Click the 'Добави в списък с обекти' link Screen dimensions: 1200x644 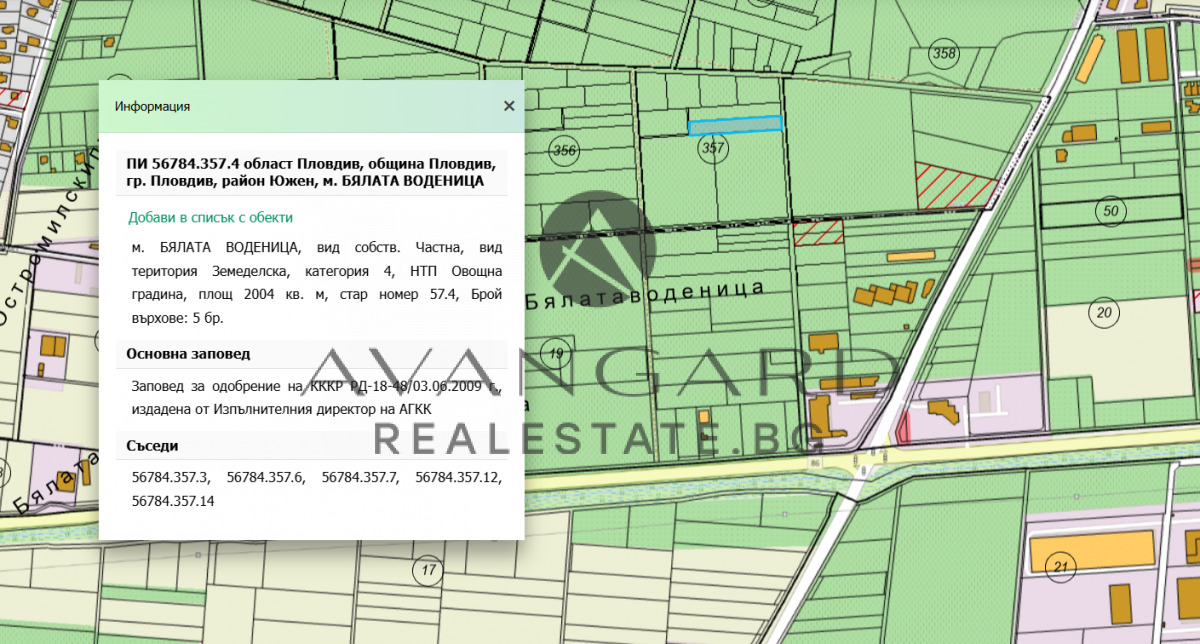210,217
